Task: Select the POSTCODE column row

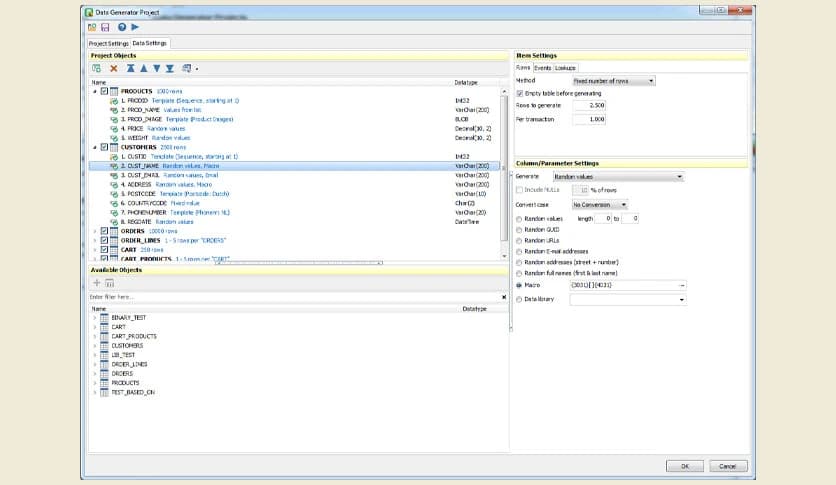Action: (294, 194)
